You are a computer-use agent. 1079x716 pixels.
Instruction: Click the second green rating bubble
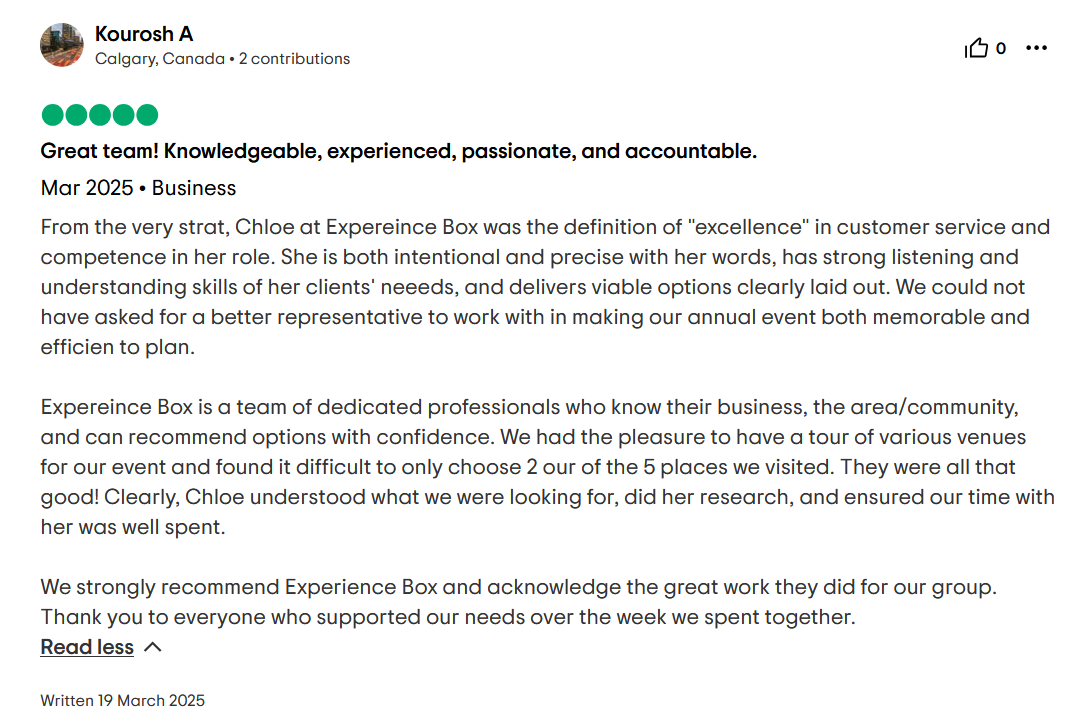[76, 115]
